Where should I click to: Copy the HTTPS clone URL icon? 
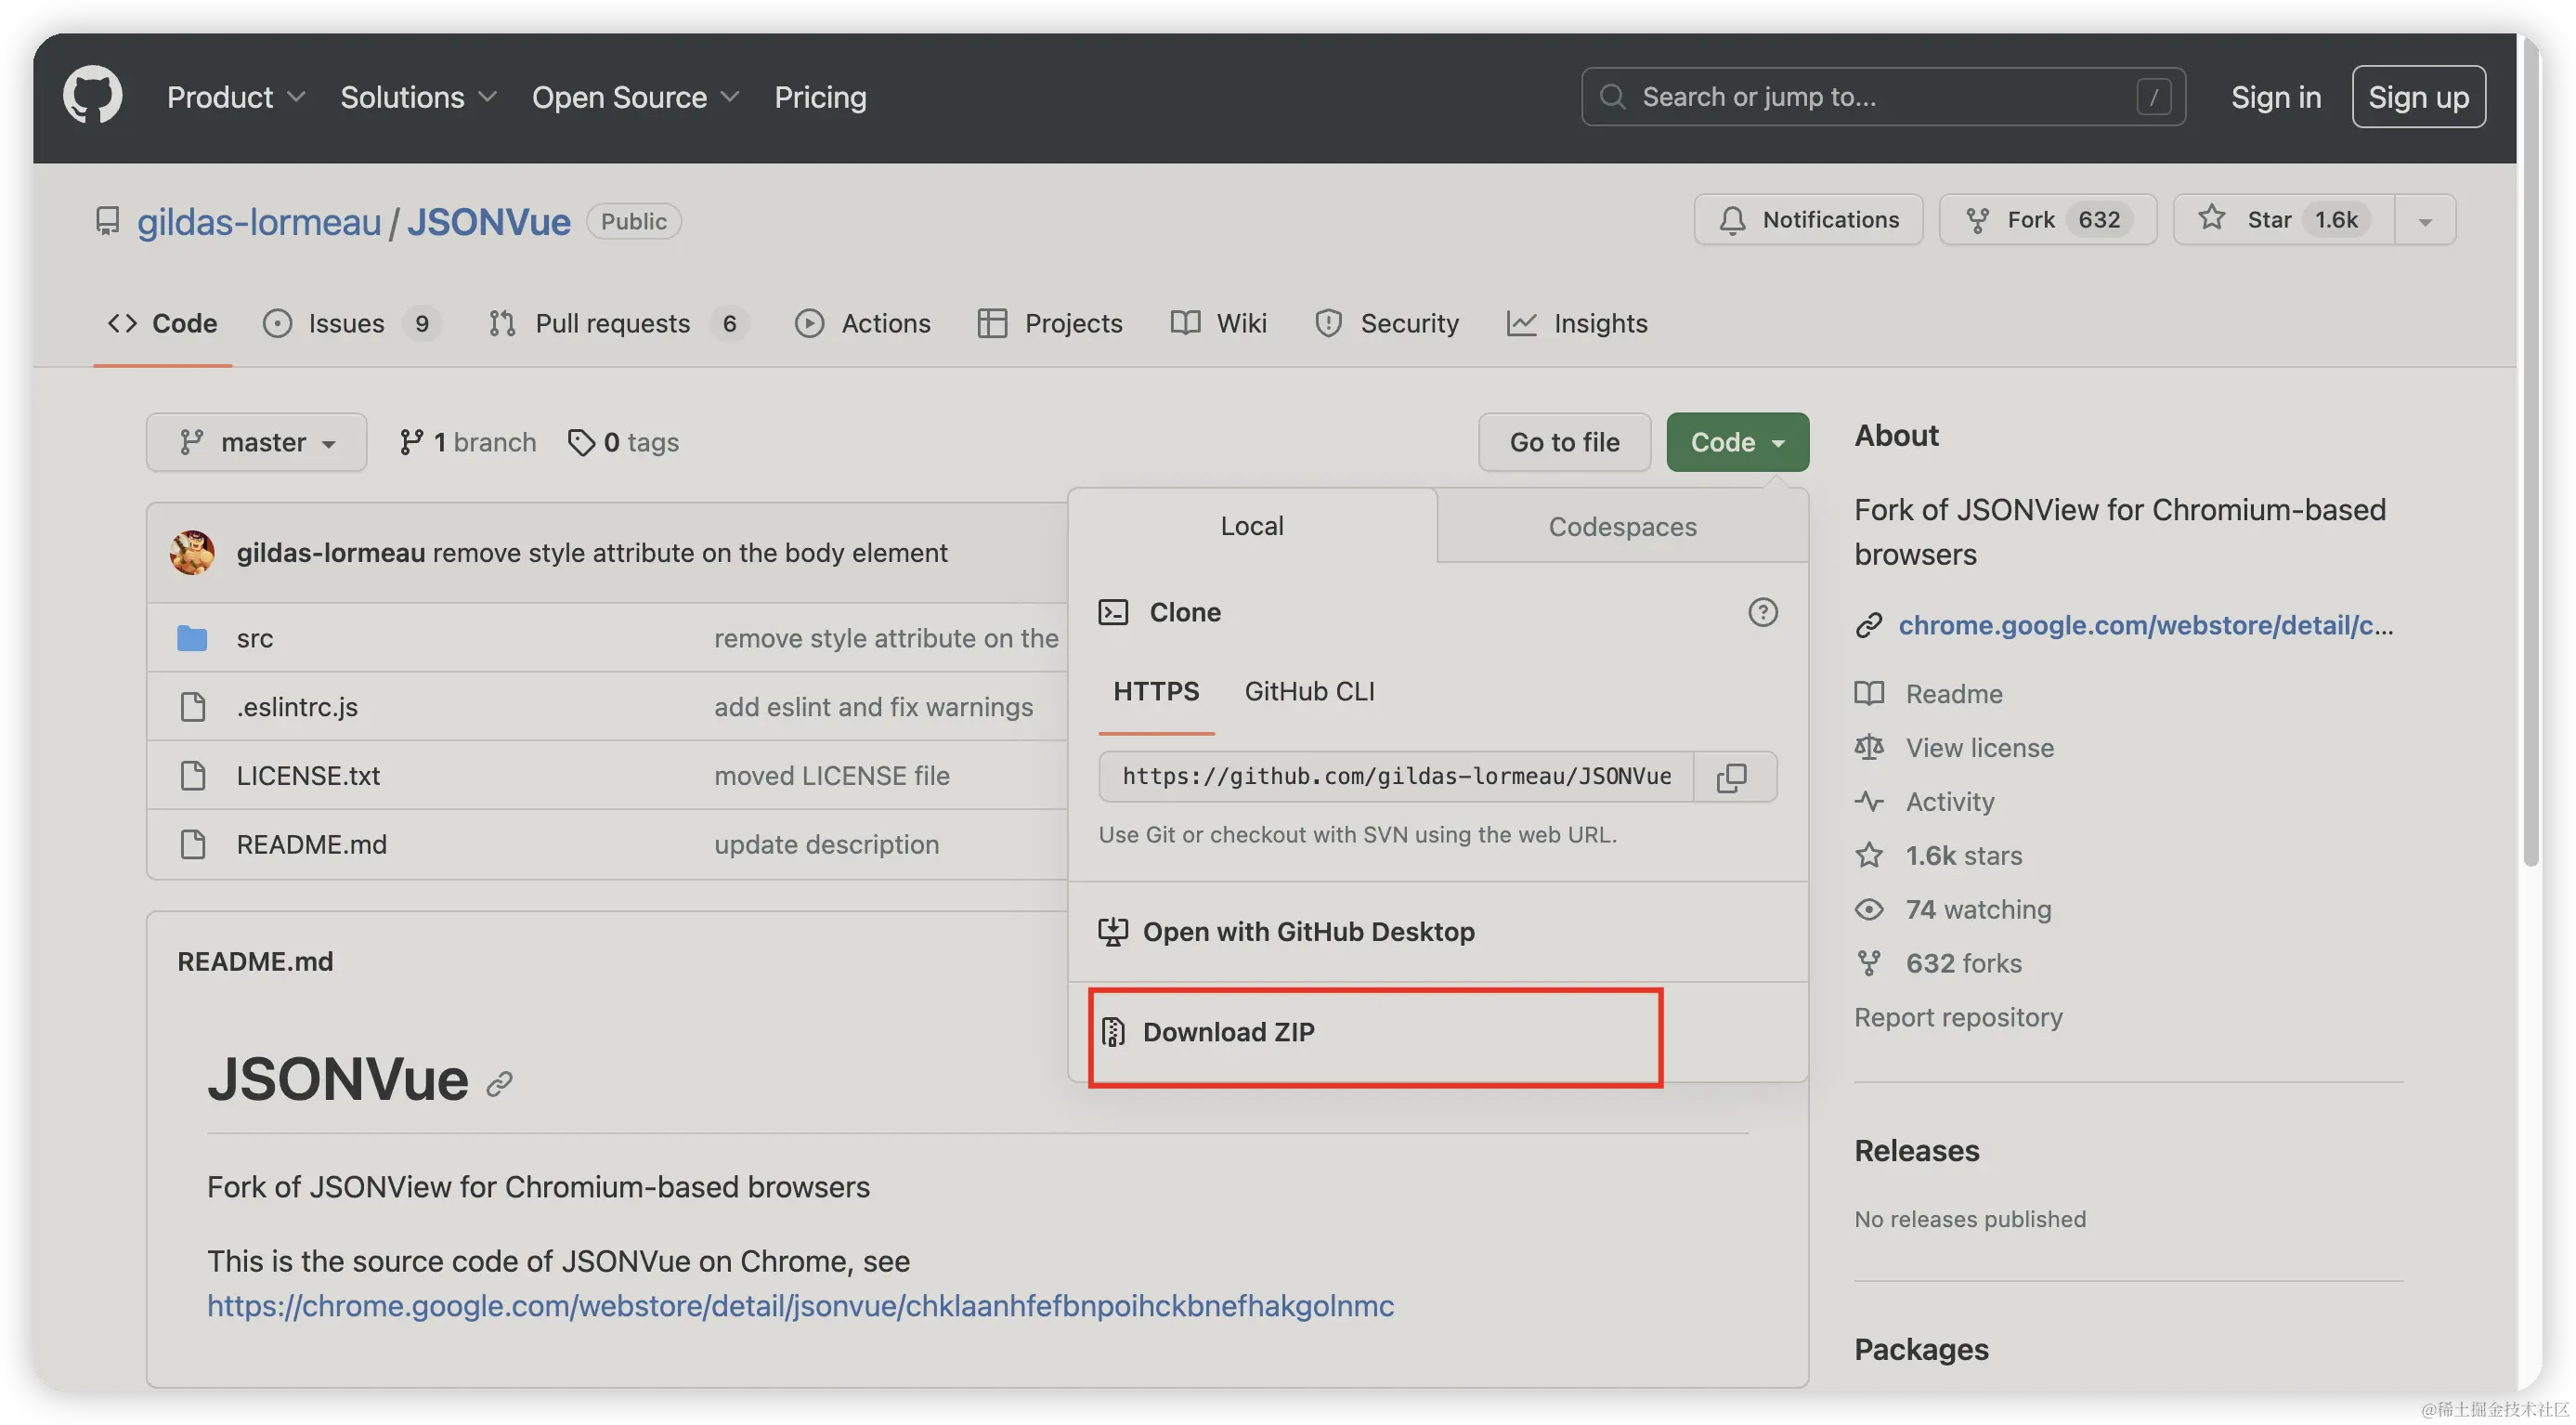click(x=1732, y=777)
